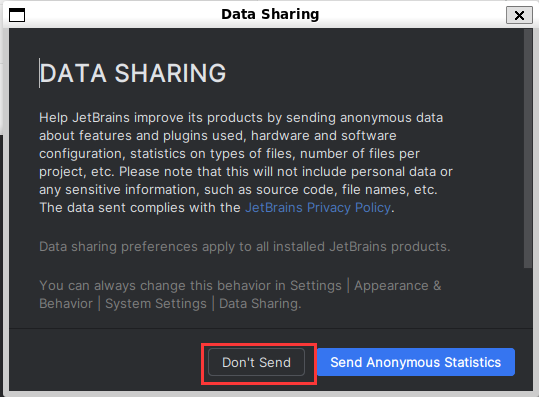539x397 pixels.
Task: Click the scrollbar track below the thumb
Action: tap(528, 297)
